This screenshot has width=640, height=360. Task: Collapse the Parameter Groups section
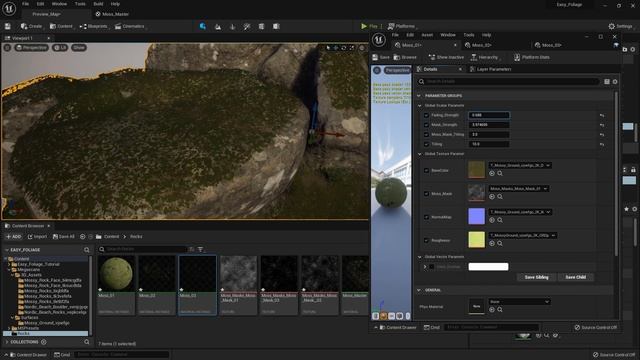[x=419, y=96]
